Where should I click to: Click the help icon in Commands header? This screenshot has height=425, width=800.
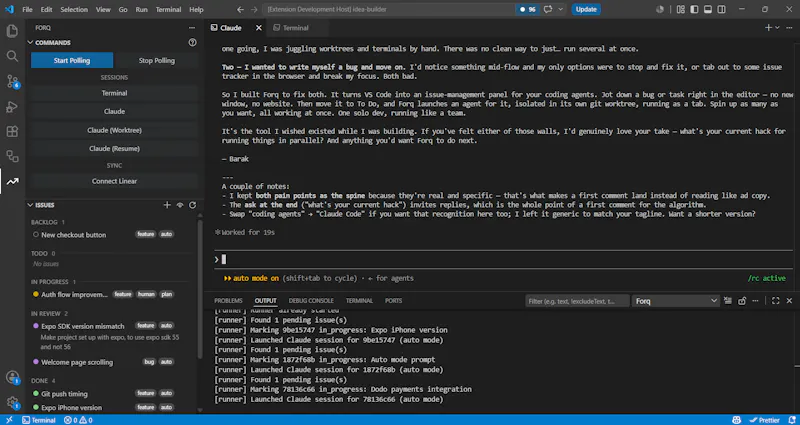click(x=192, y=43)
